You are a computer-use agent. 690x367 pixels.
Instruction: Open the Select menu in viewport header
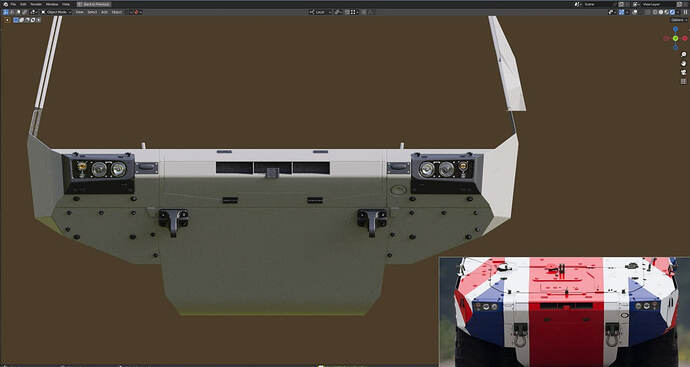(x=92, y=12)
